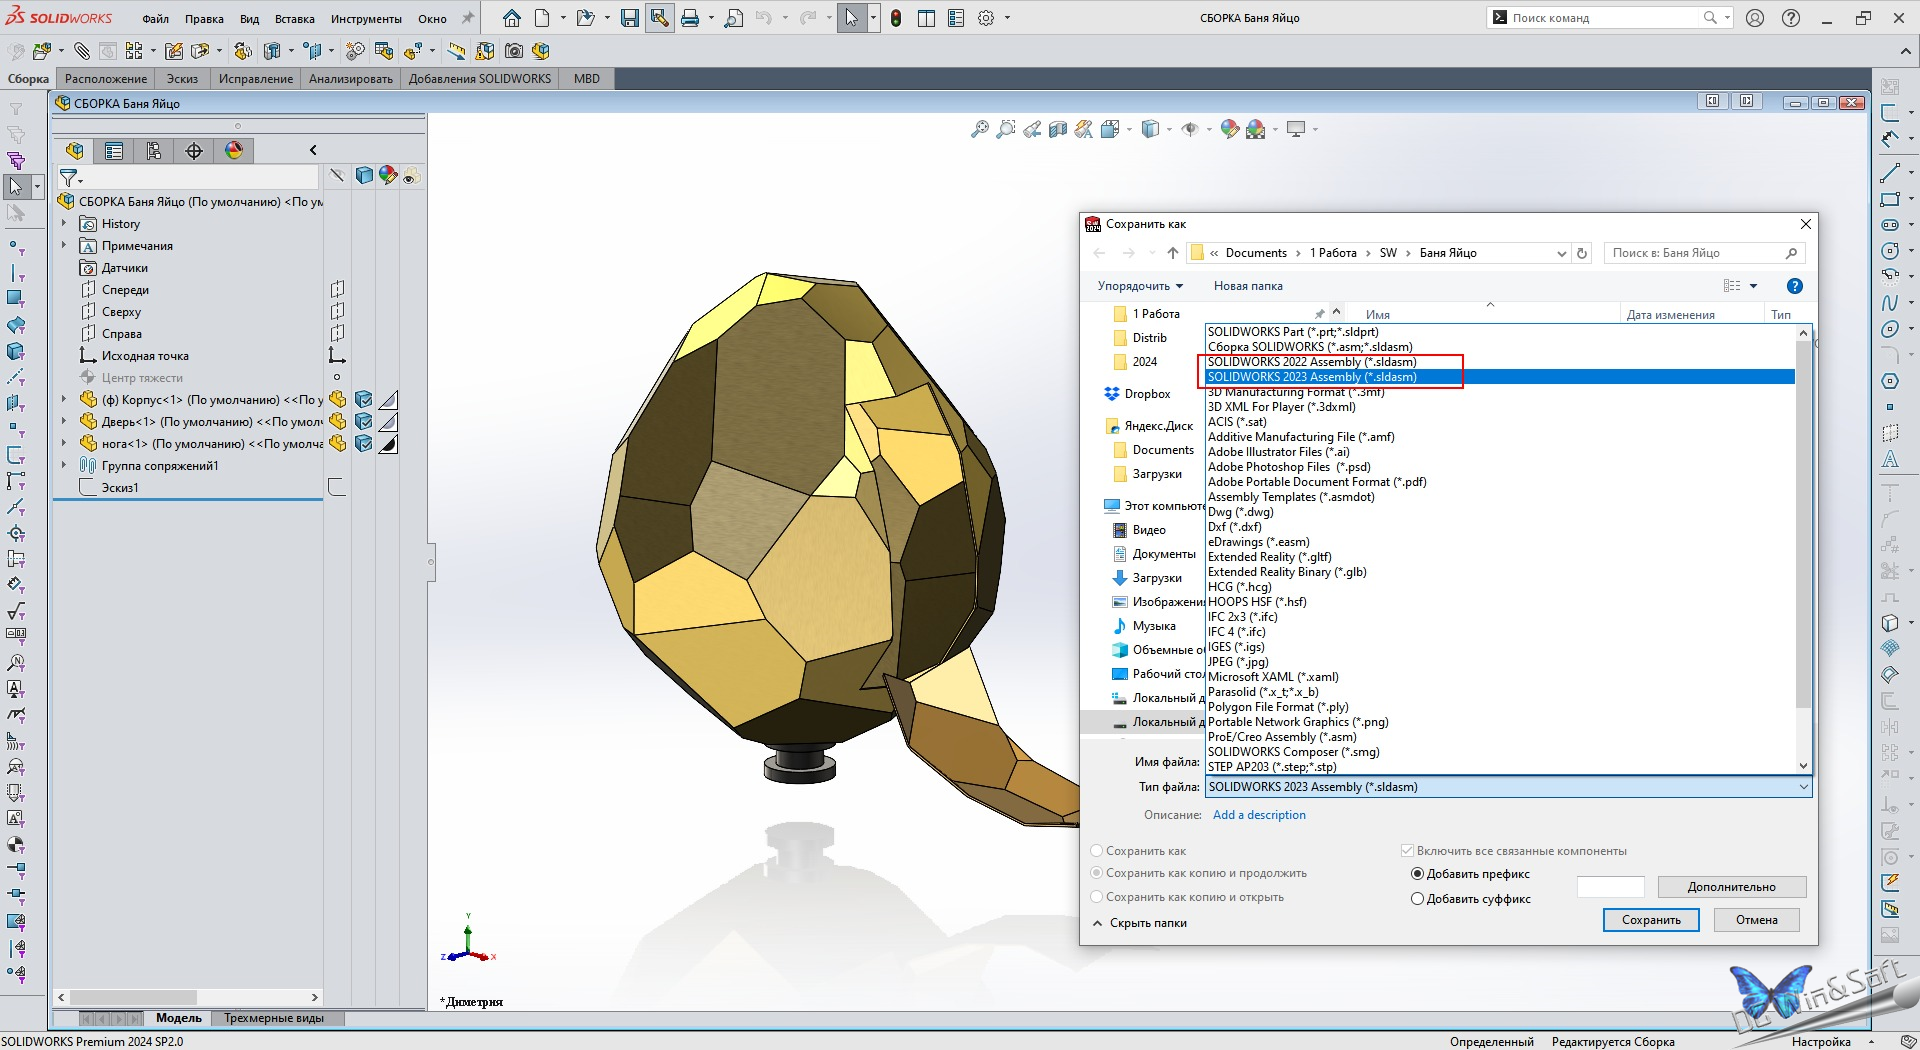This screenshot has height=1050, width=1920.
Task: Click the Zoom to Area icon
Action: (1006, 129)
